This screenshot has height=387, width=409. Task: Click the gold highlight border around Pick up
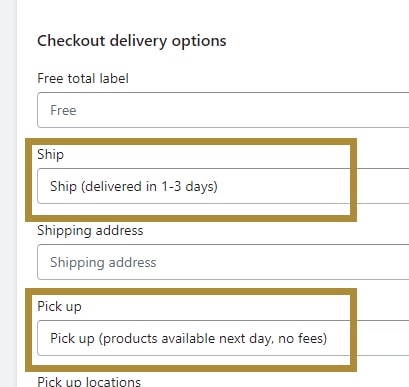[191, 292]
